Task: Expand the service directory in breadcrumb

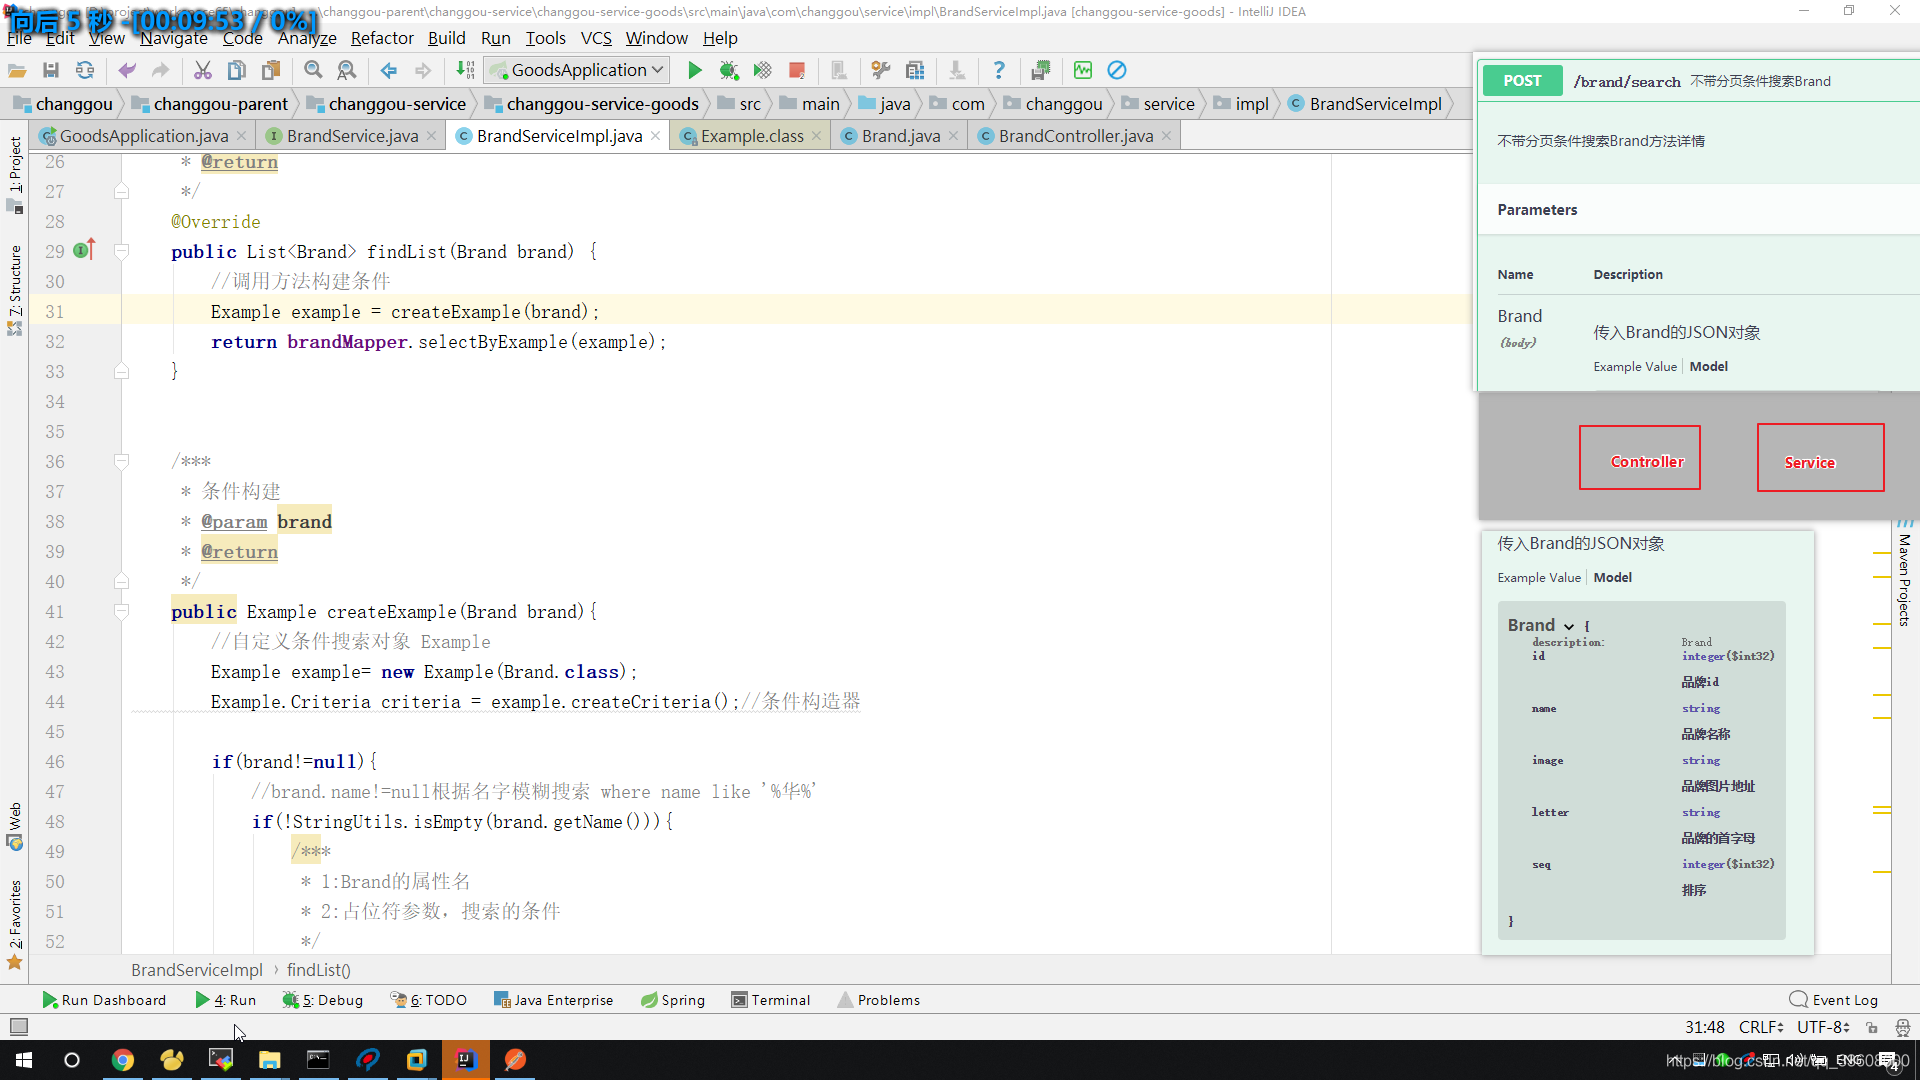Action: pos(1168,103)
